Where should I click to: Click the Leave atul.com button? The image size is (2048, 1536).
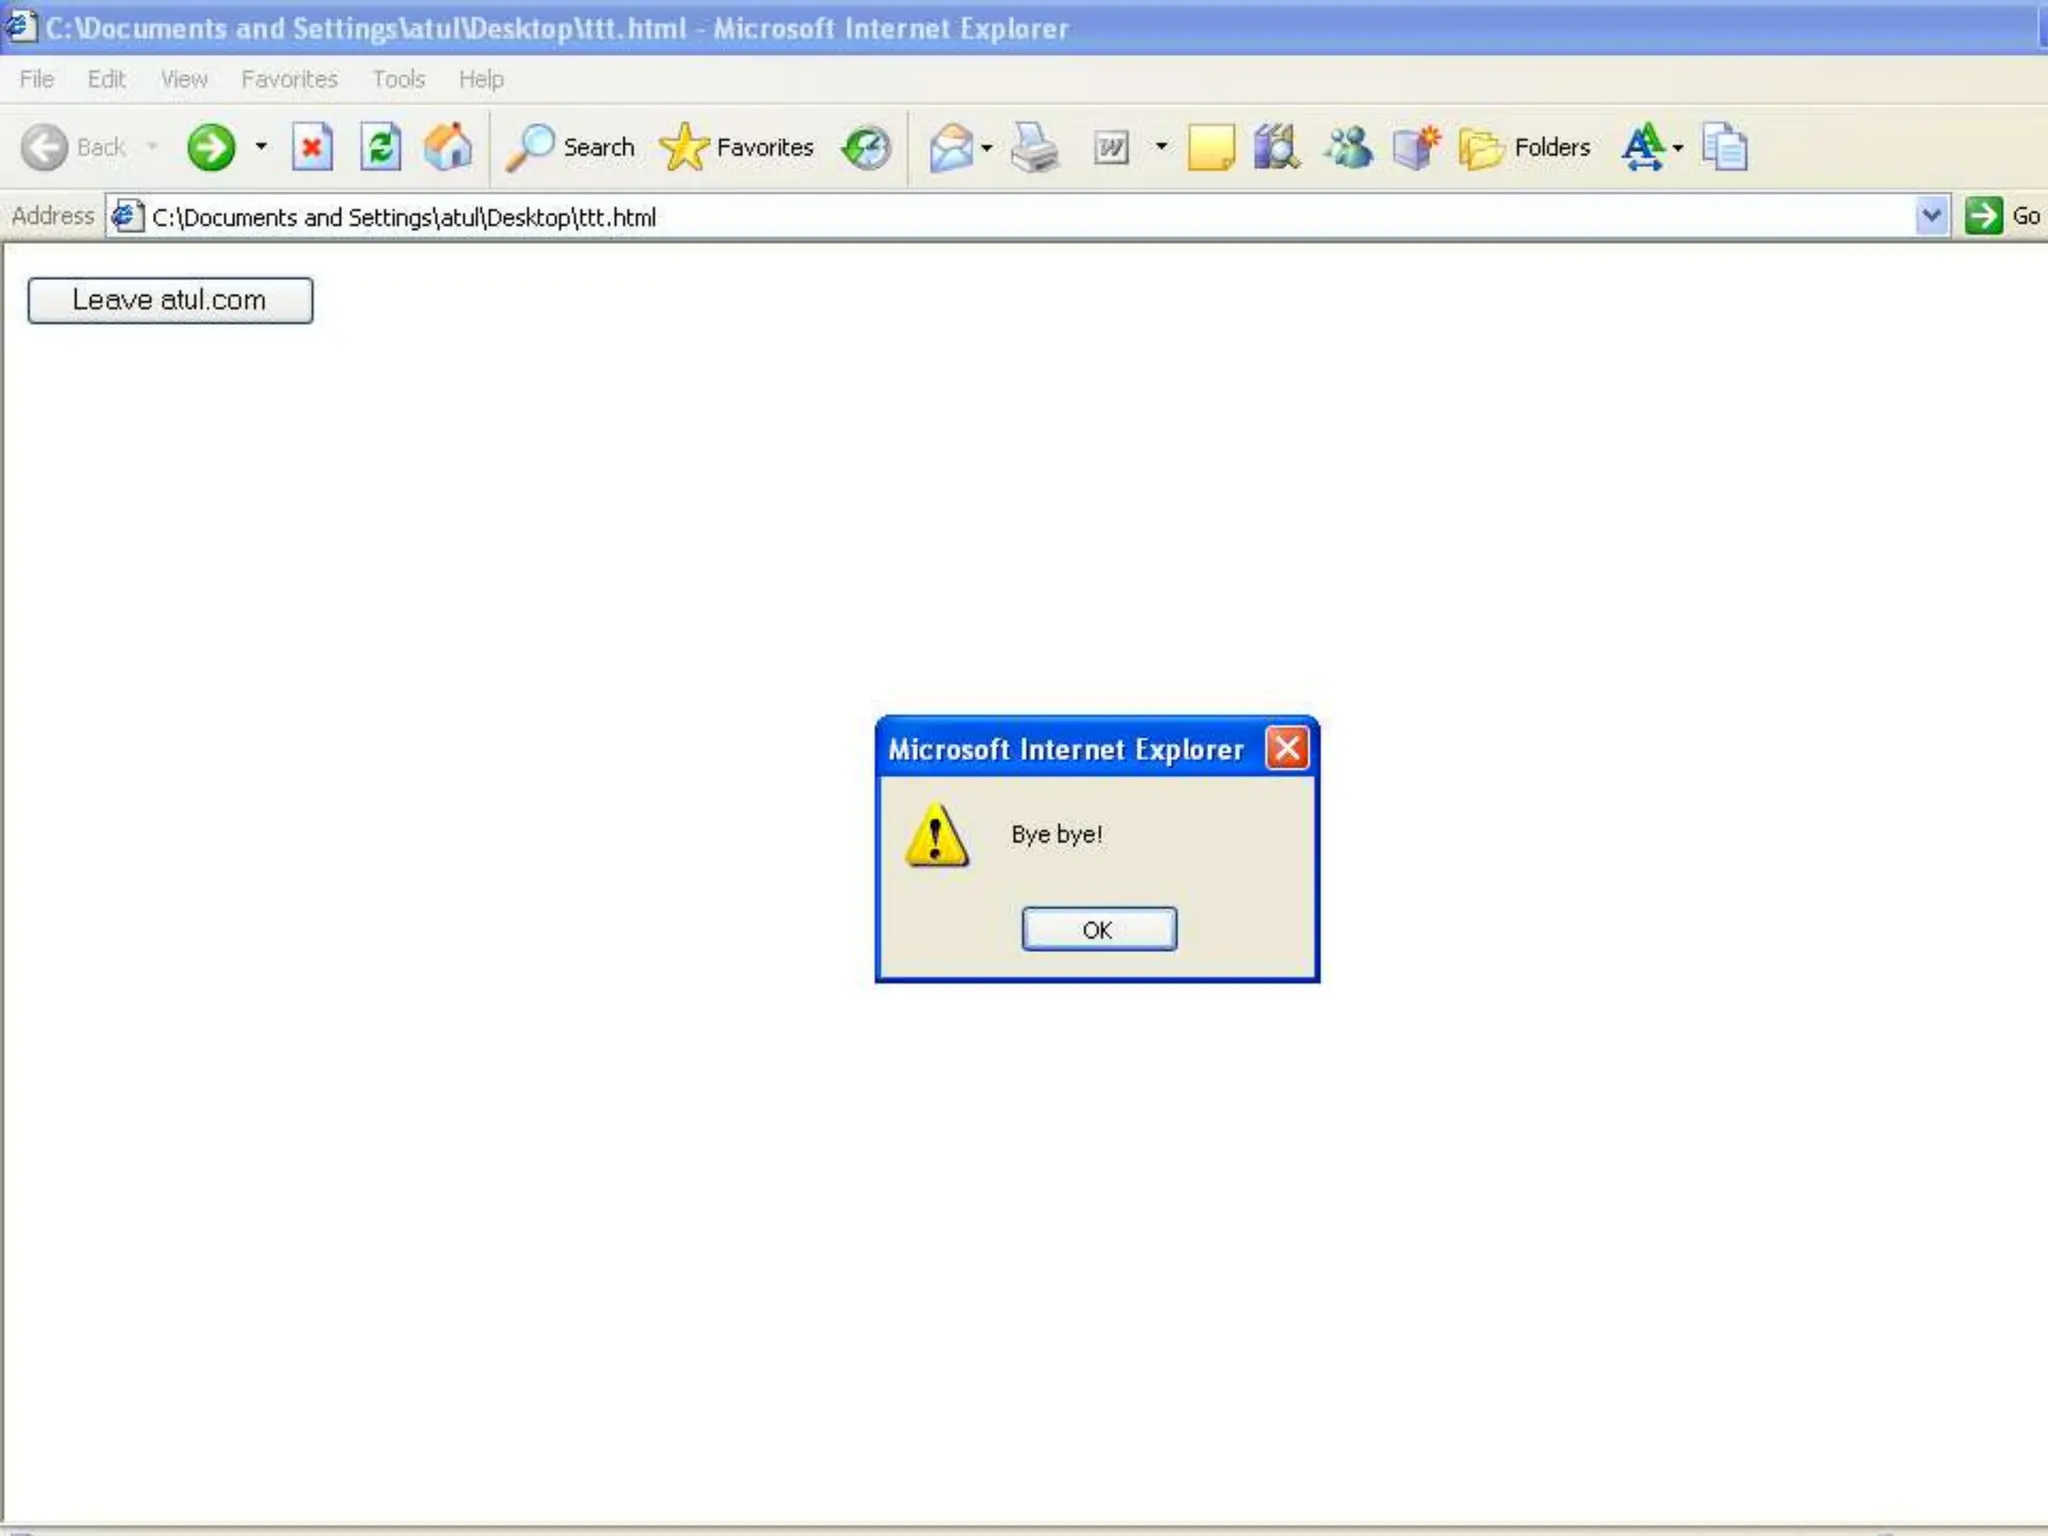(x=170, y=300)
